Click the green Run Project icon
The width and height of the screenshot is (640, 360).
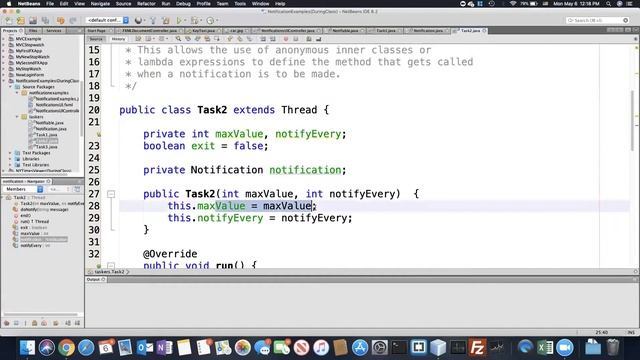tap(179, 20)
